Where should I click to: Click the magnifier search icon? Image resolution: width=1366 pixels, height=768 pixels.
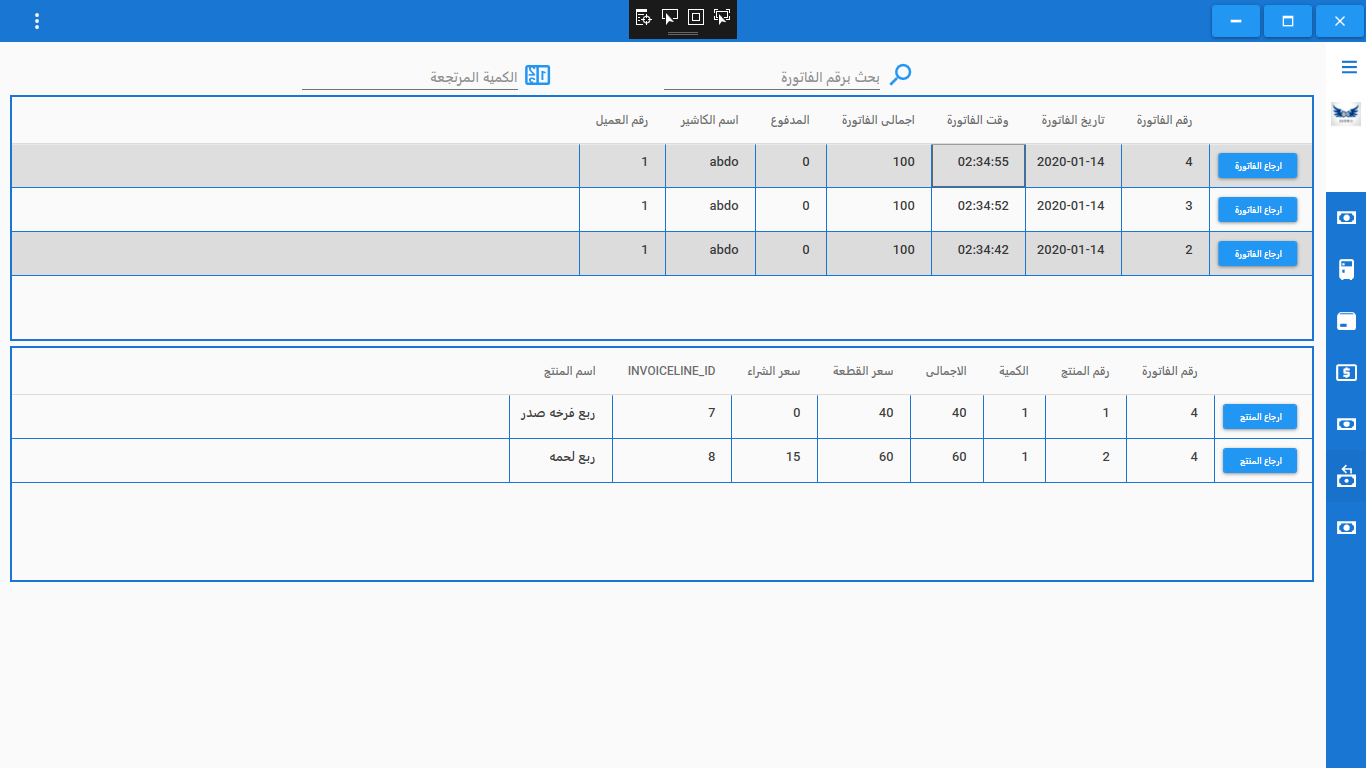coord(901,75)
